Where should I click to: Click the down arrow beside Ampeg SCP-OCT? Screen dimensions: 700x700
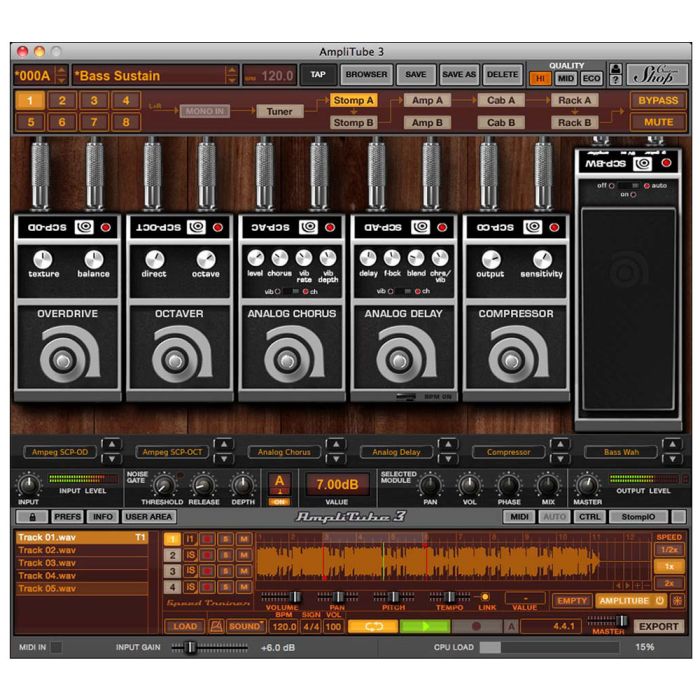click(x=224, y=459)
